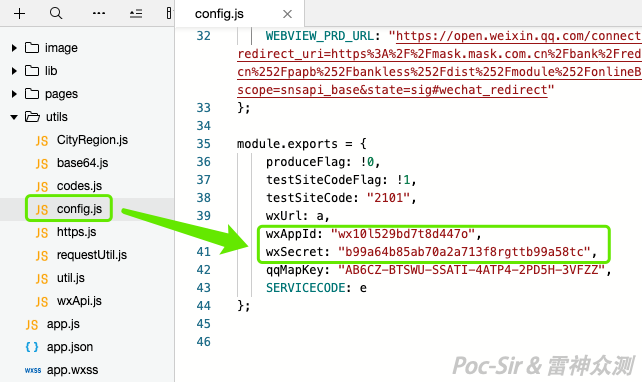Select the image folder icon
This screenshot has height=382, width=642.
[x=32, y=48]
